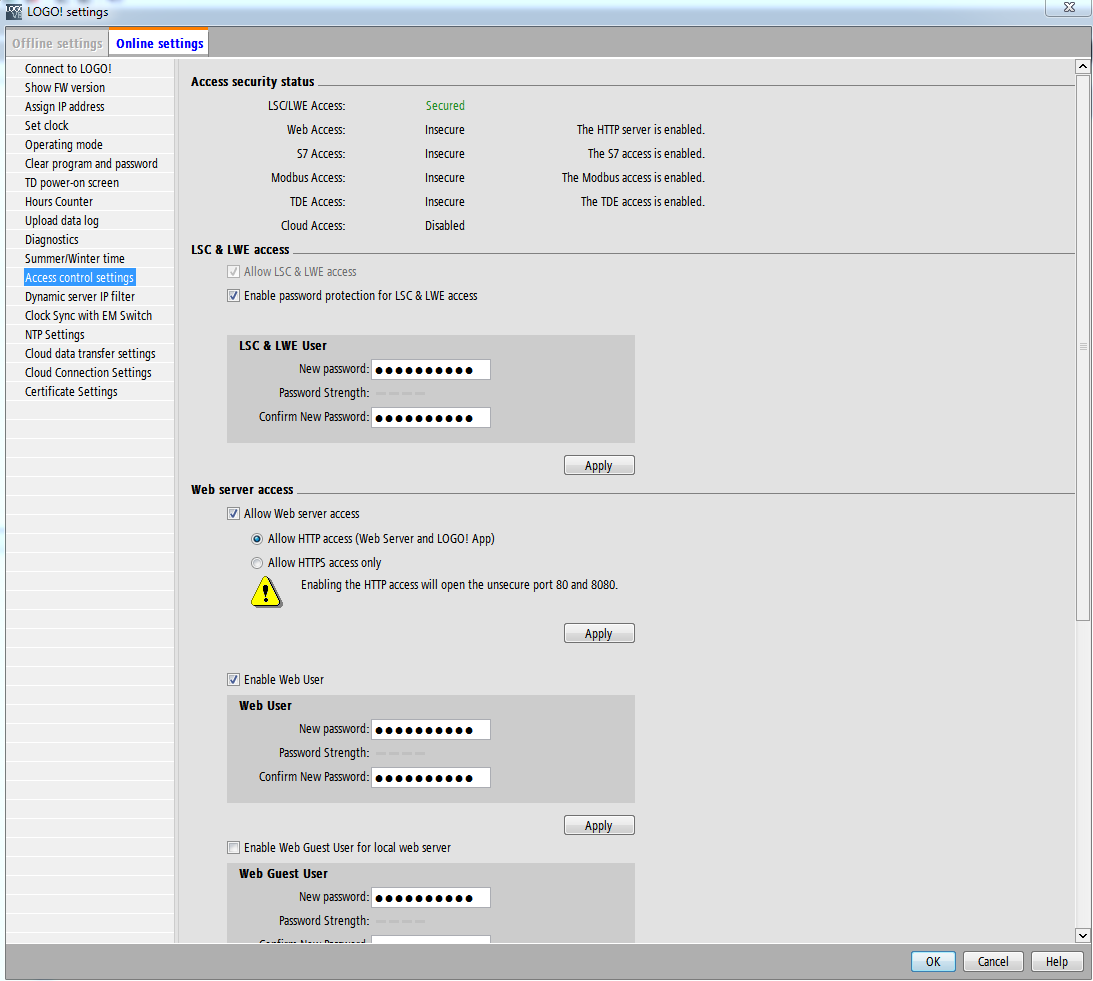Viewport: 1093px width, 981px height.
Task: Select Allow HTTP access radio button
Action: pyautogui.click(x=257, y=539)
